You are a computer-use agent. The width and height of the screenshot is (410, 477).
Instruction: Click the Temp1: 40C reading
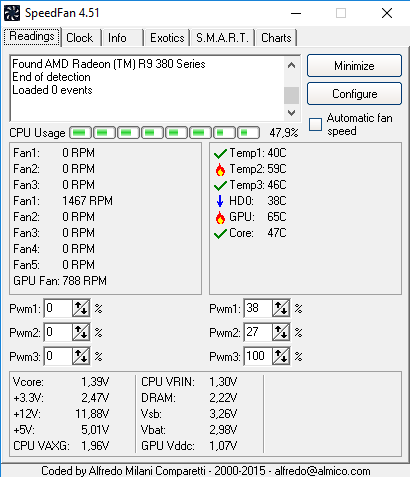coord(258,153)
